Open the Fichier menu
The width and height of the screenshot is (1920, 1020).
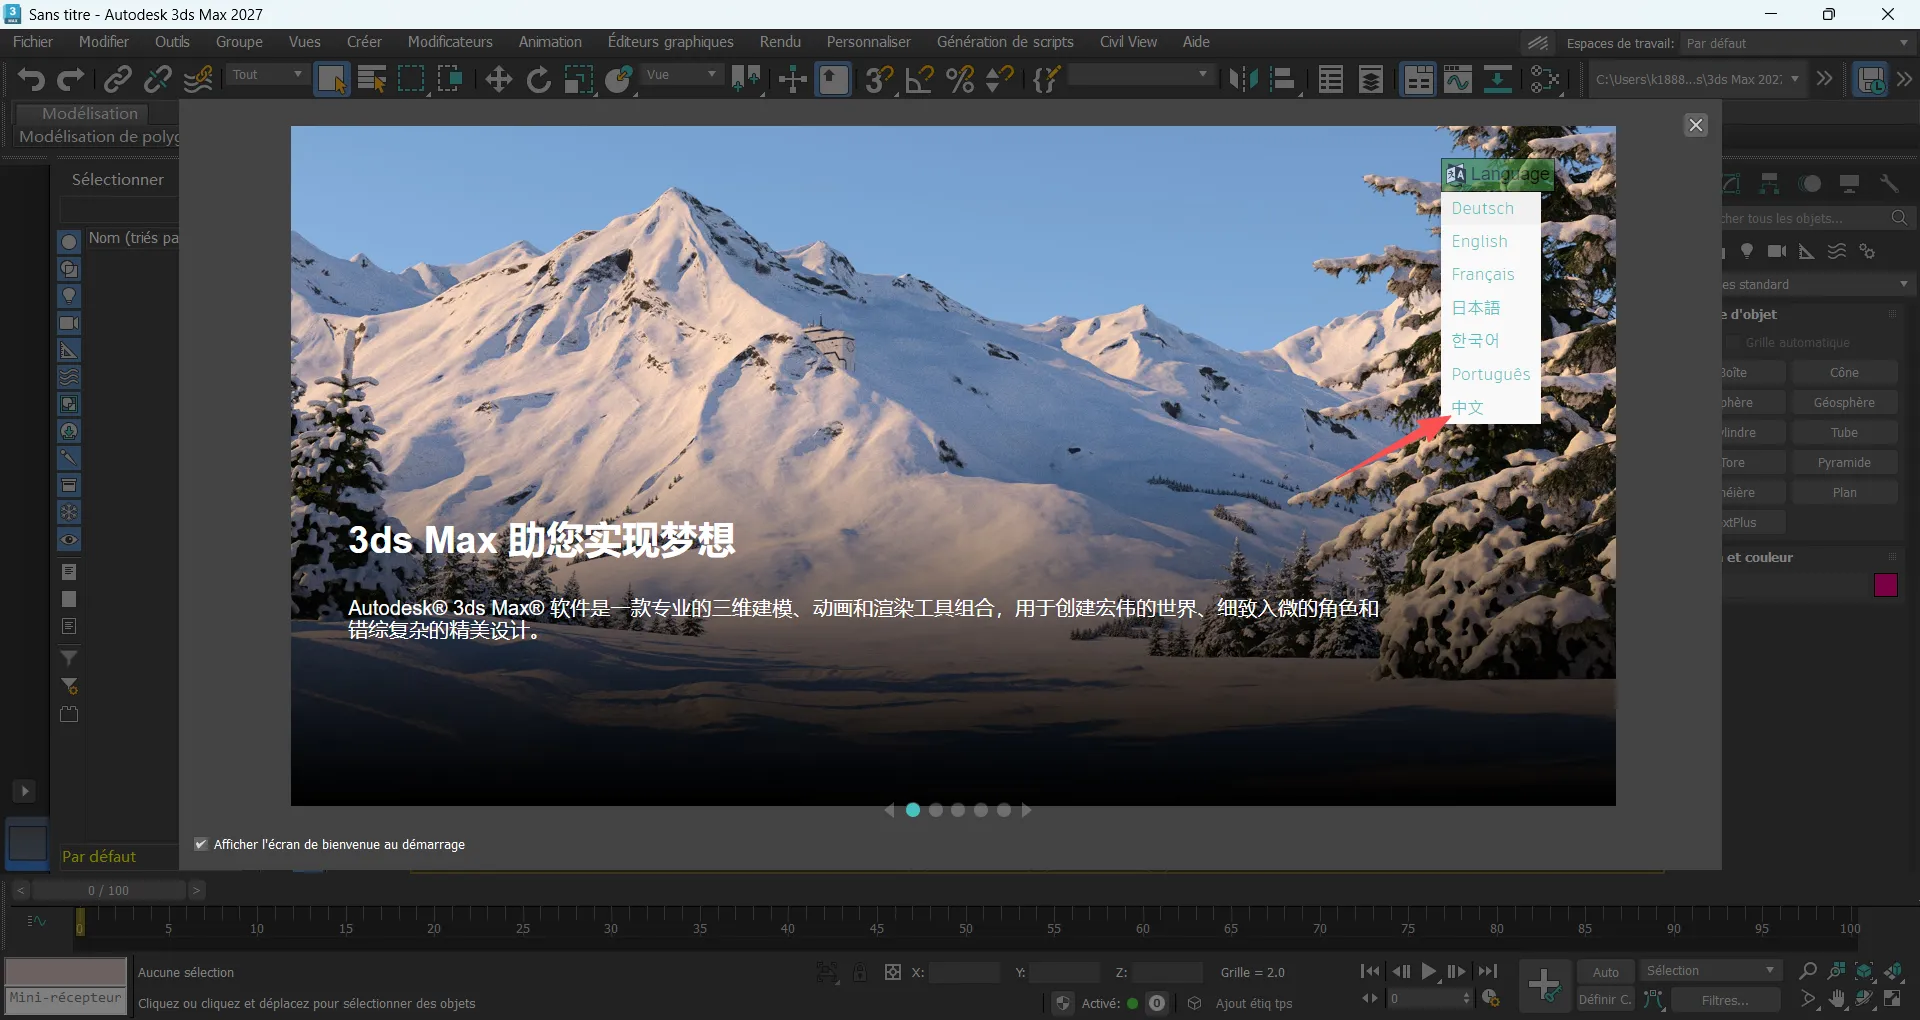[x=33, y=42]
